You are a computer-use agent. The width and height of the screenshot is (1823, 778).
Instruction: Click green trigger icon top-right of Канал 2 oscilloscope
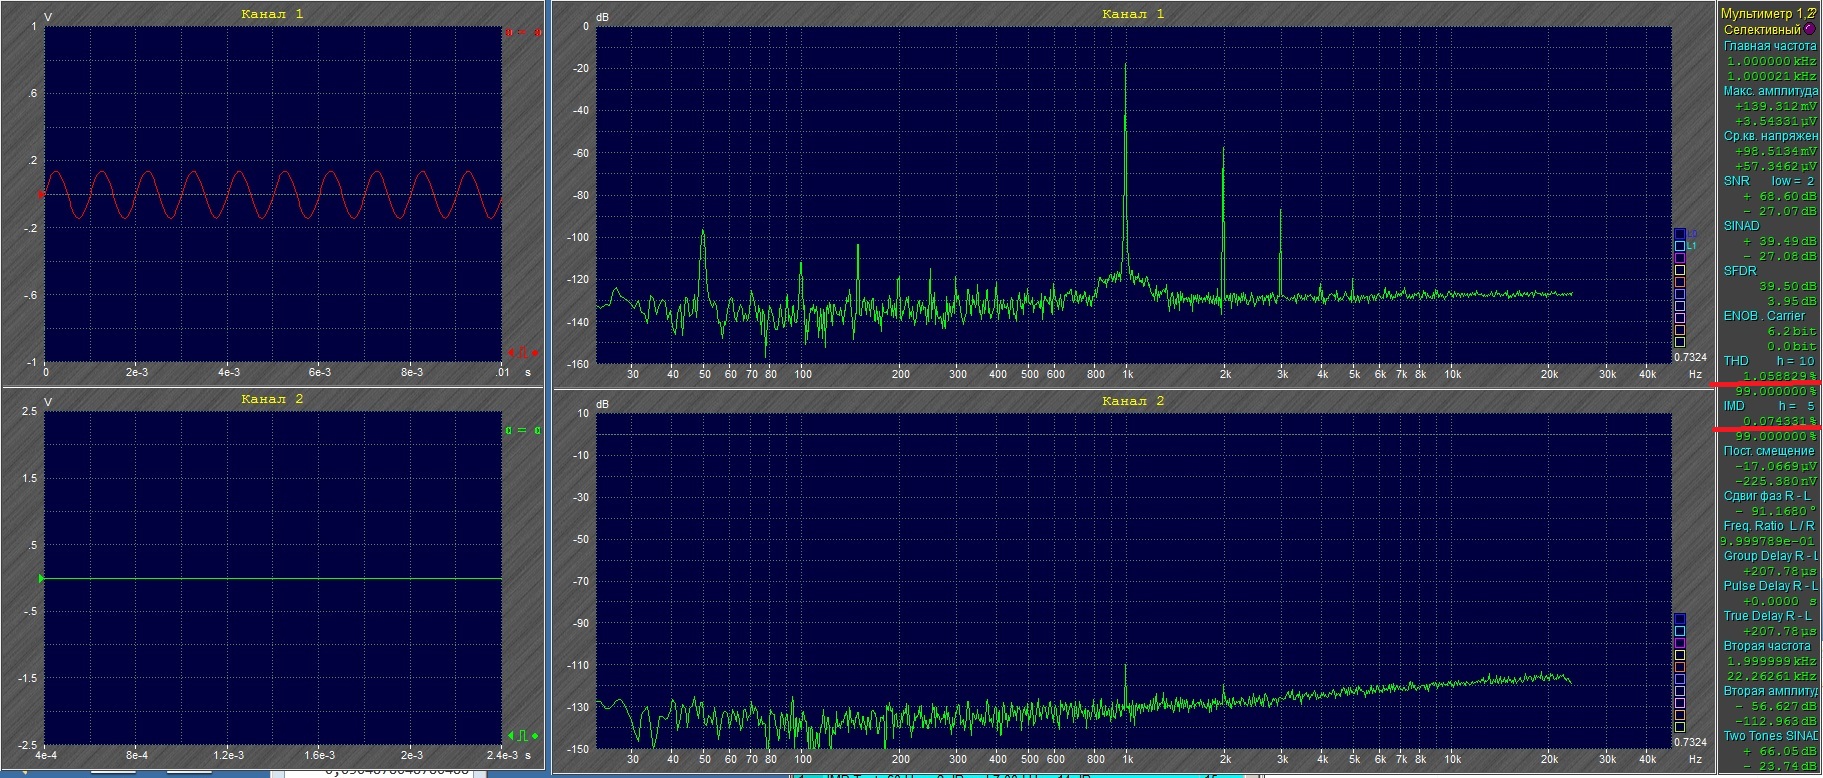coord(523,431)
